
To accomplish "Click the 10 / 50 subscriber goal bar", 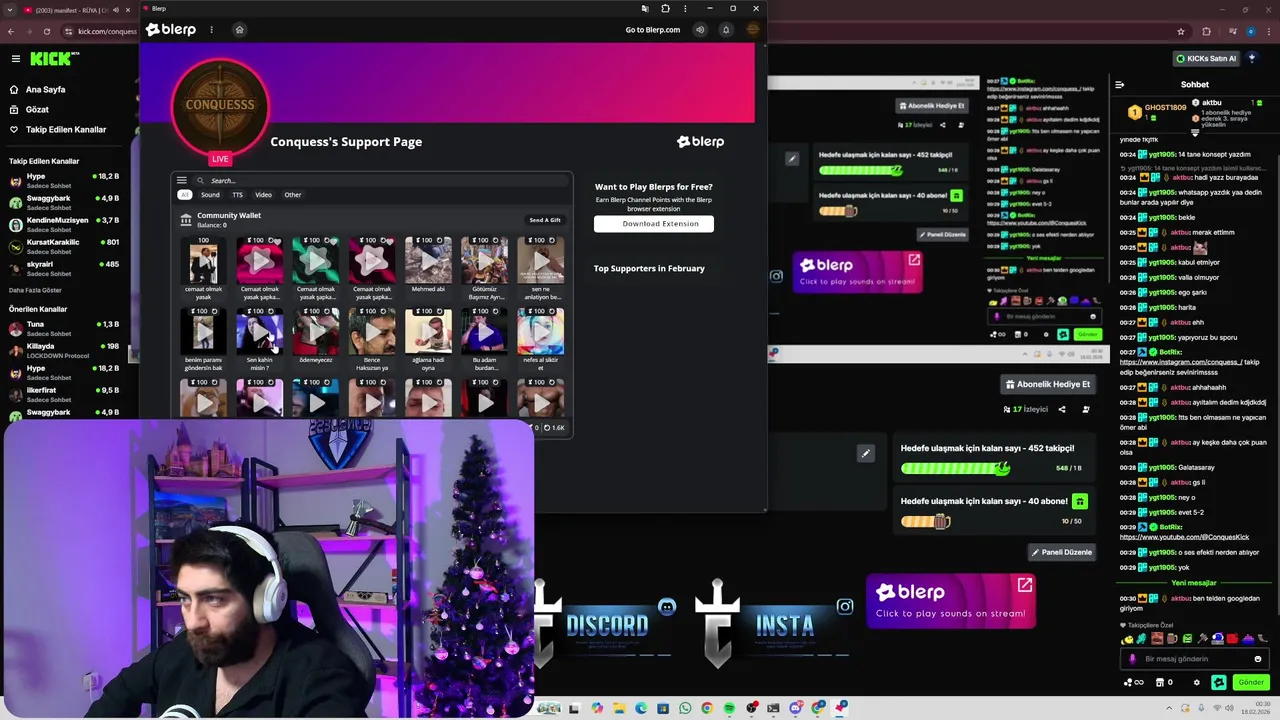I will (925, 521).
